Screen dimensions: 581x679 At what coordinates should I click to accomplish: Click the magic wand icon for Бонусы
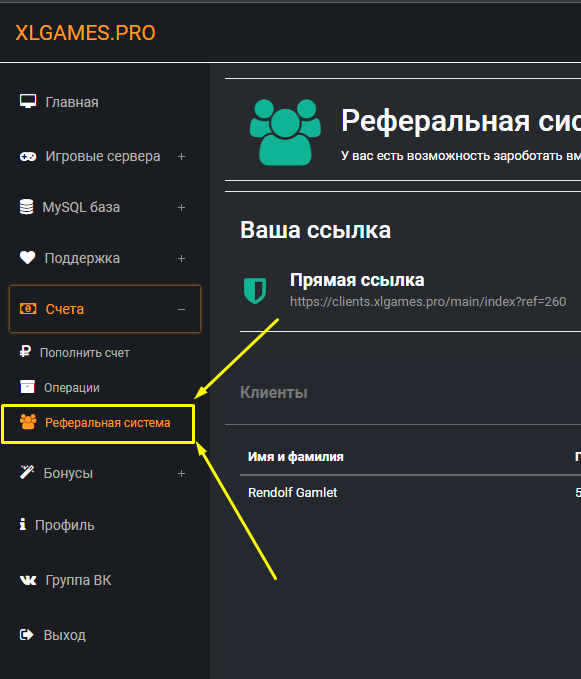click(27, 472)
